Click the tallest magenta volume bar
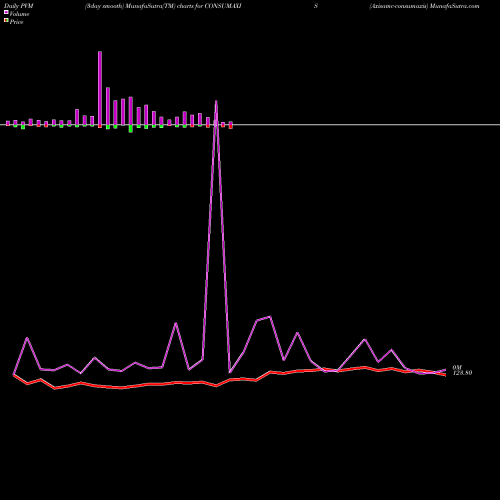This screenshot has width=500, height=500. click(100, 88)
